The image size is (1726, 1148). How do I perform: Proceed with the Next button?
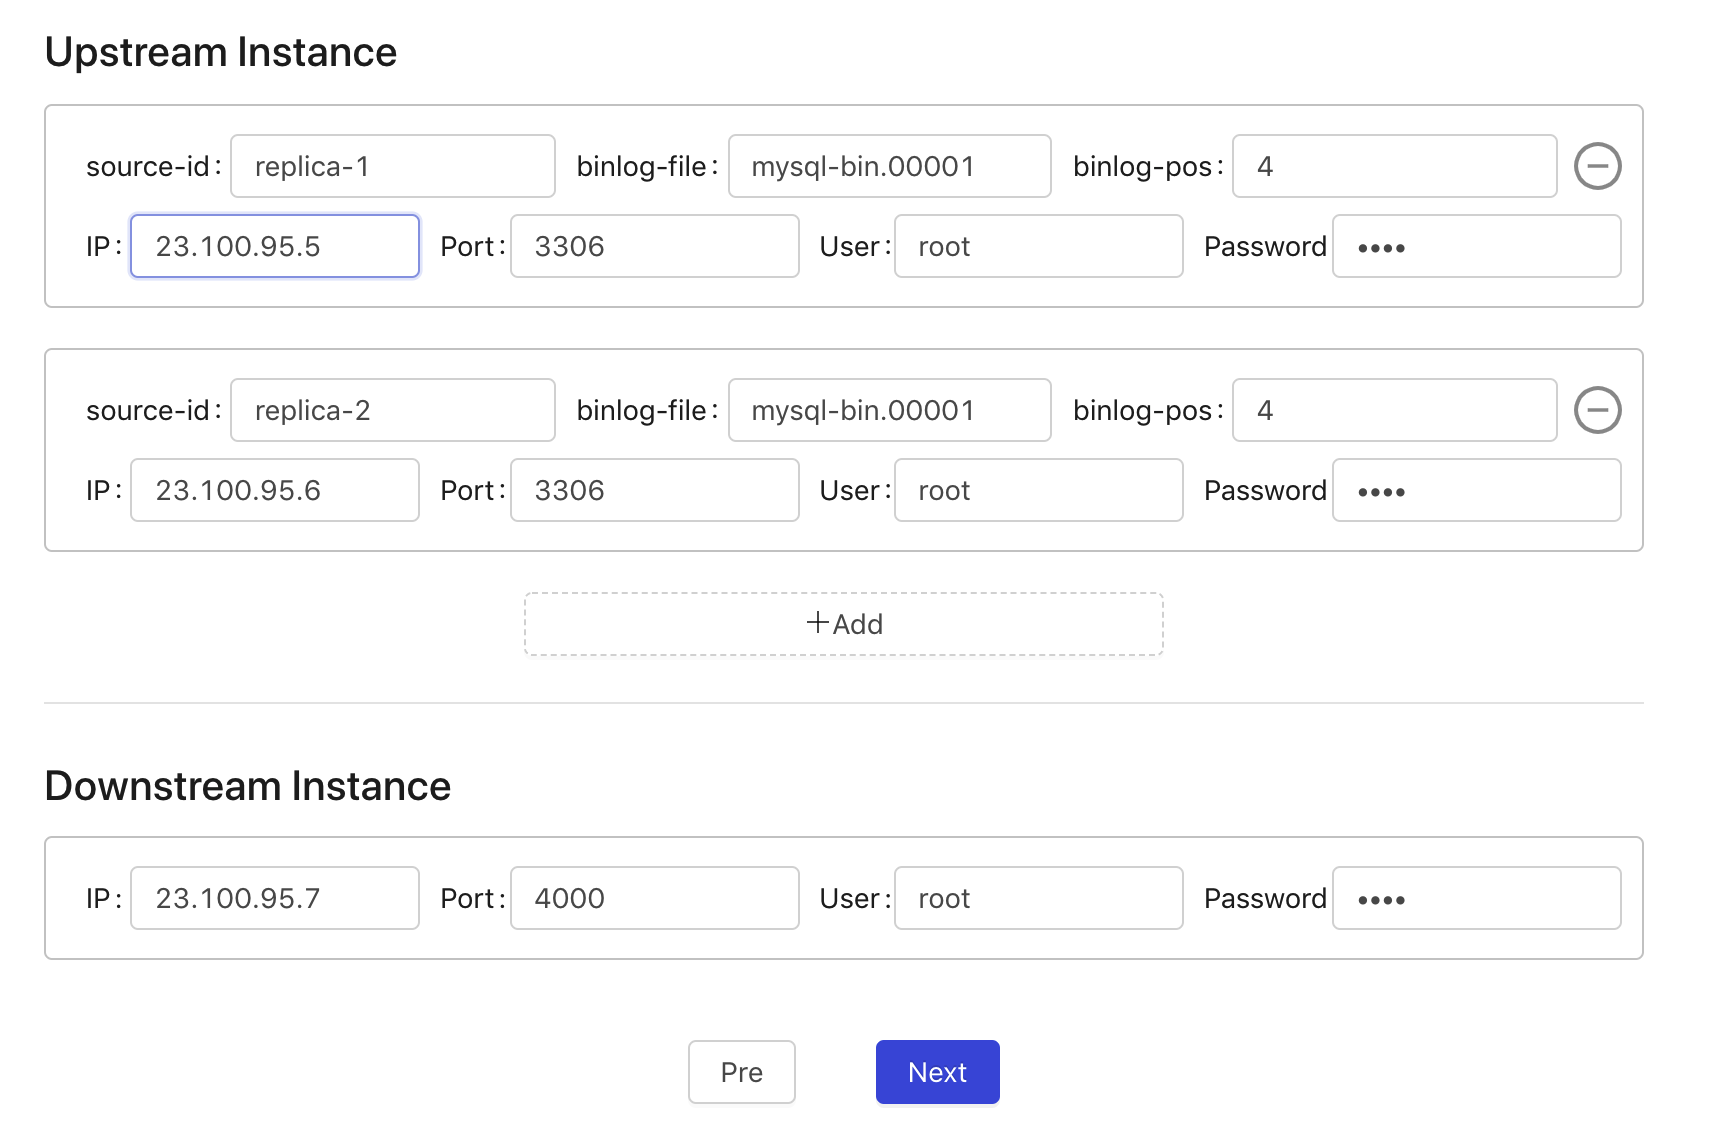tap(938, 1072)
